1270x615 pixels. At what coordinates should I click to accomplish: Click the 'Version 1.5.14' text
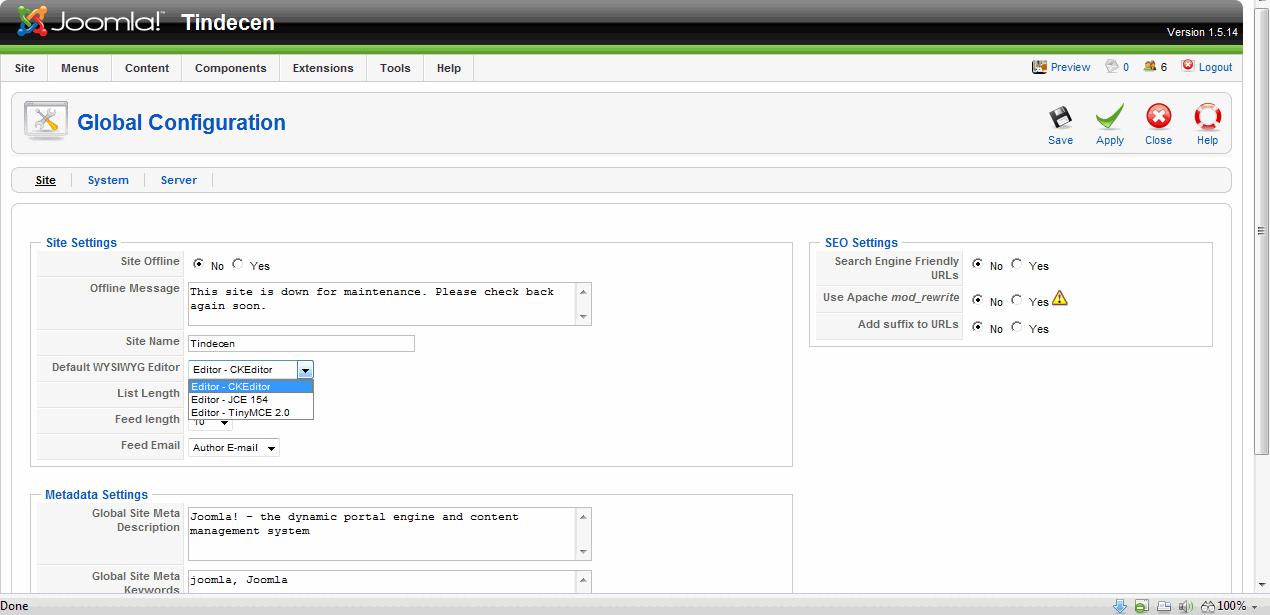coord(1202,32)
